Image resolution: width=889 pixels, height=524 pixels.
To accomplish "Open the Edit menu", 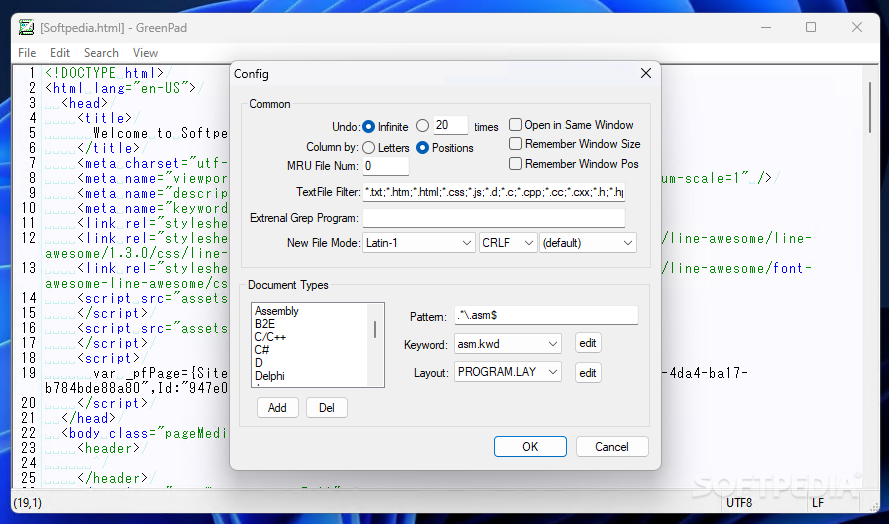I will point(60,53).
